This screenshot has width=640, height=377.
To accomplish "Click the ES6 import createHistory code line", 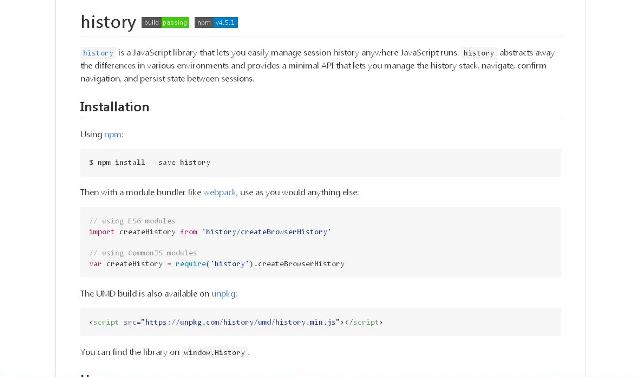I will pos(210,232).
